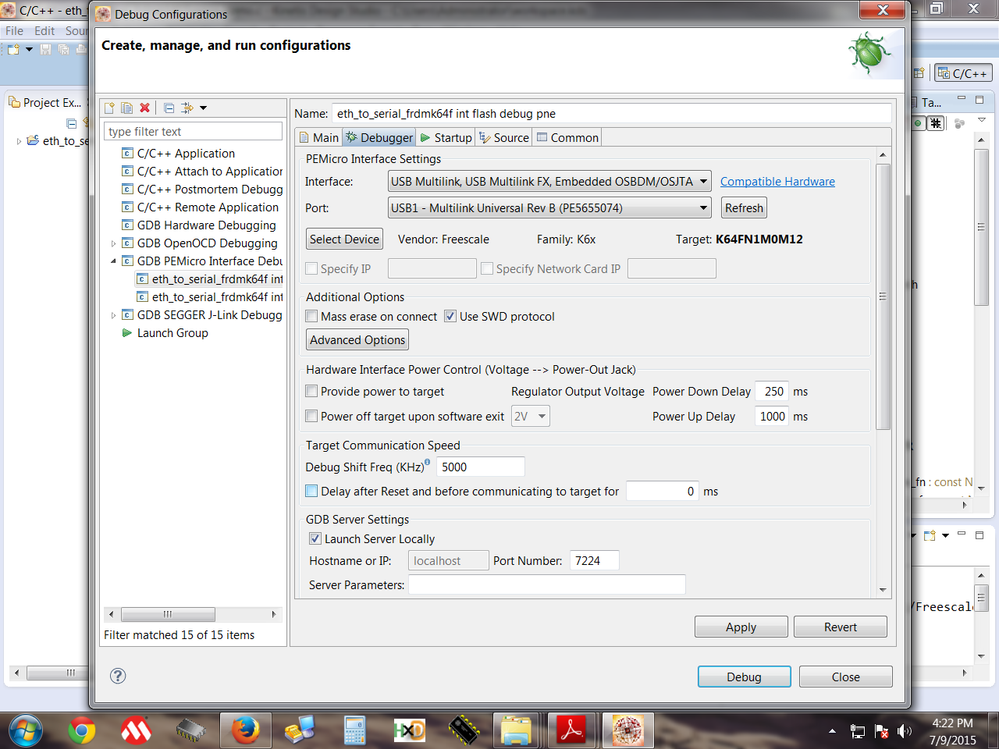This screenshot has width=999, height=749.
Task: Click the Select Device button
Action: (x=345, y=239)
